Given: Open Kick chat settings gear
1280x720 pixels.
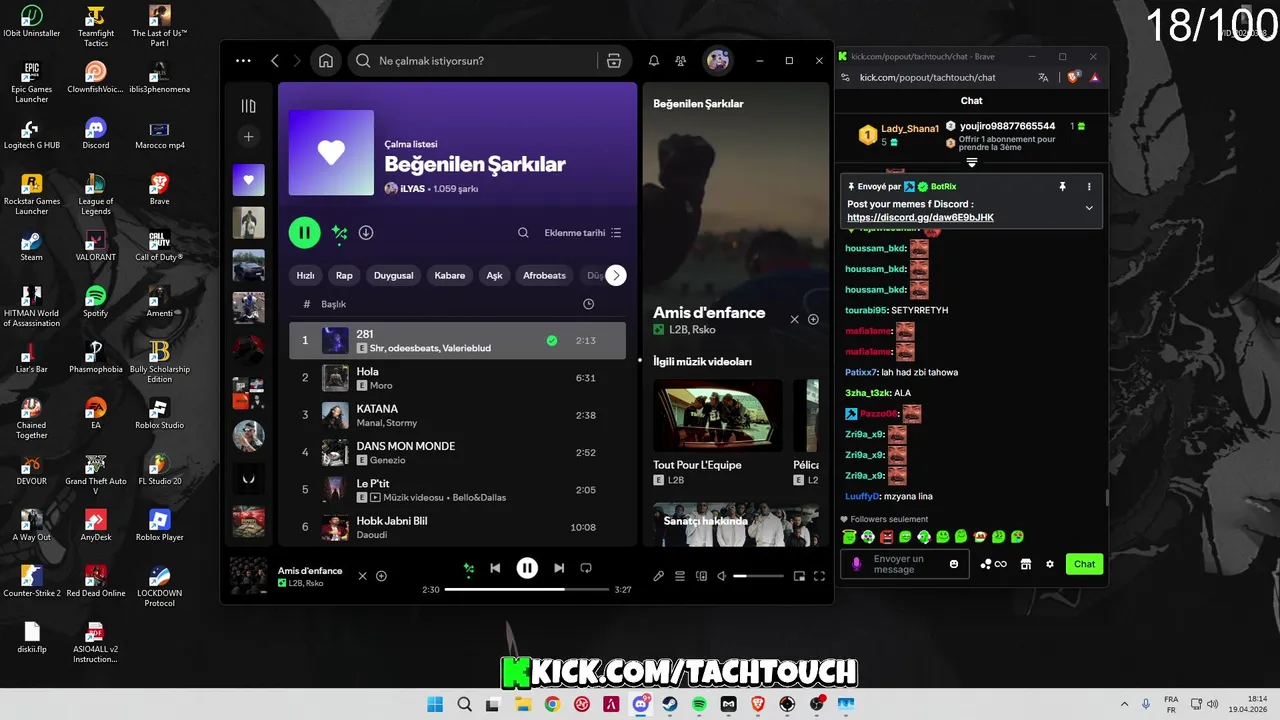Looking at the screenshot, I should [x=1050, y=564].
